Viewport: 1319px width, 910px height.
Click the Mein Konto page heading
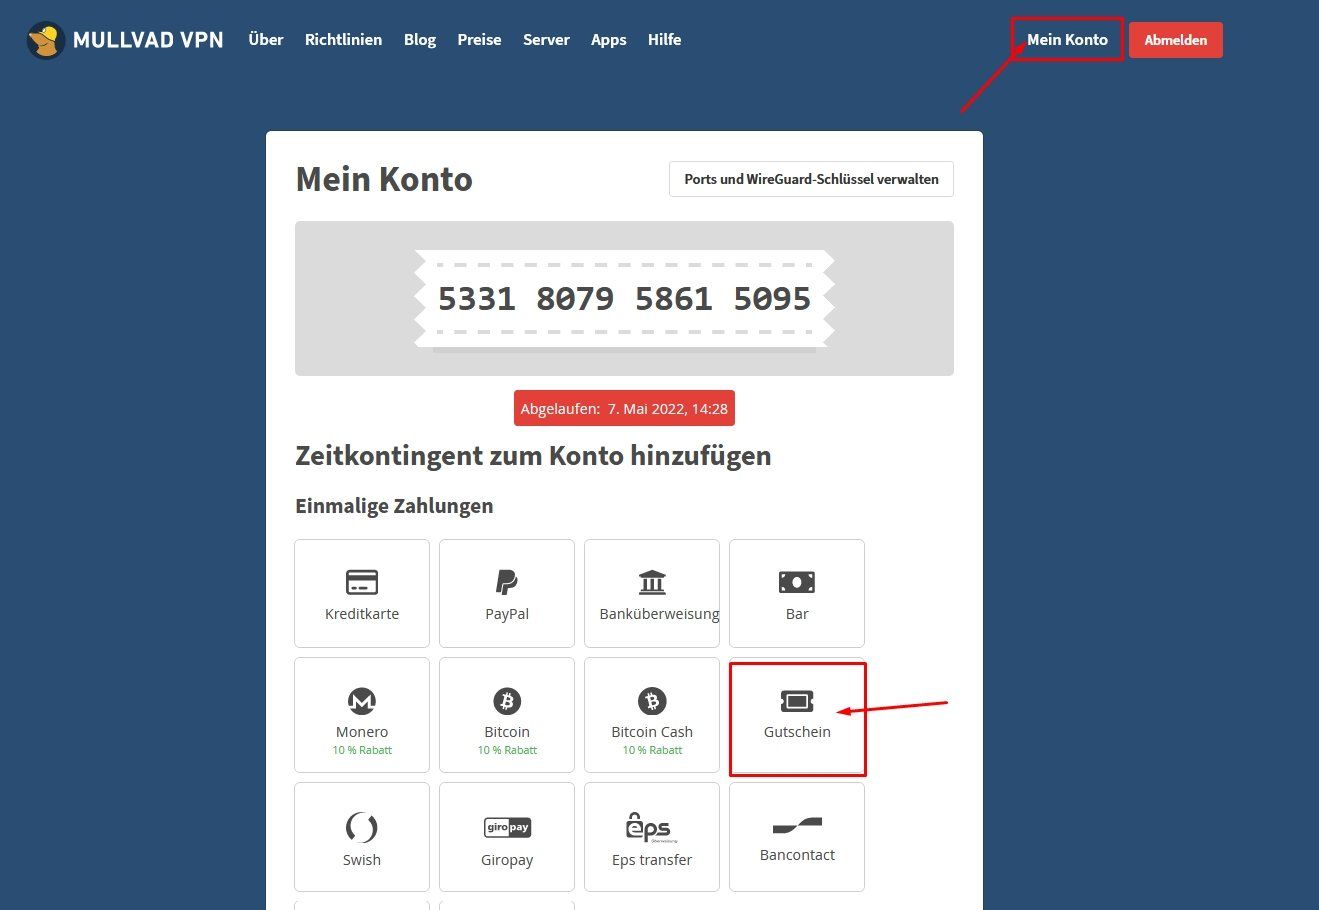click(384, 180)
